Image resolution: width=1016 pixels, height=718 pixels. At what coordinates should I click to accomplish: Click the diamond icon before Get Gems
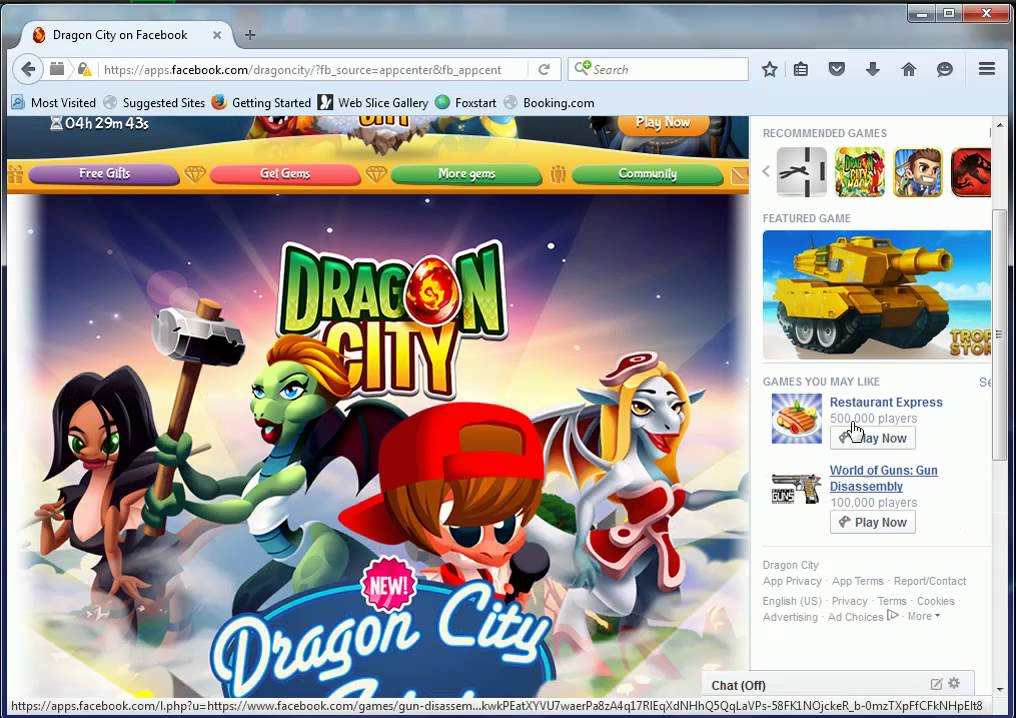pyautogui.click(x=194, y=174)
